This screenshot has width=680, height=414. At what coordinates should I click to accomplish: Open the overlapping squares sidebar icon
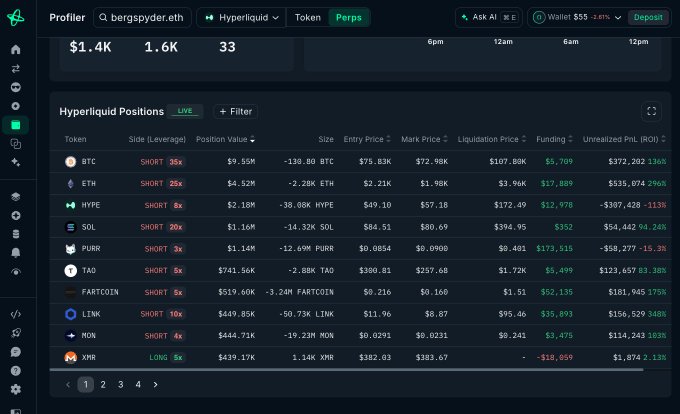click(16, 144)
